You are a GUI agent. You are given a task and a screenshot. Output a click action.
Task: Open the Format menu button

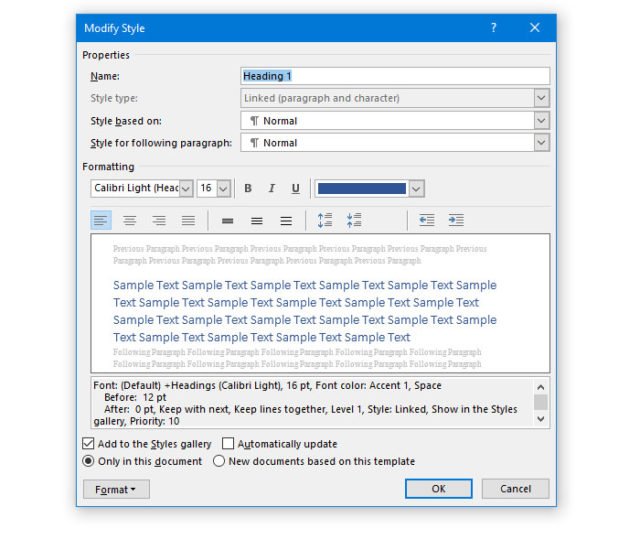pos(116,489)
